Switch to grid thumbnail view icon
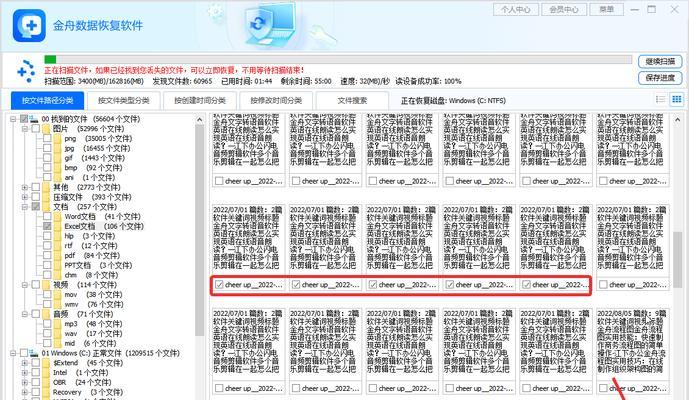 point(677,99)
